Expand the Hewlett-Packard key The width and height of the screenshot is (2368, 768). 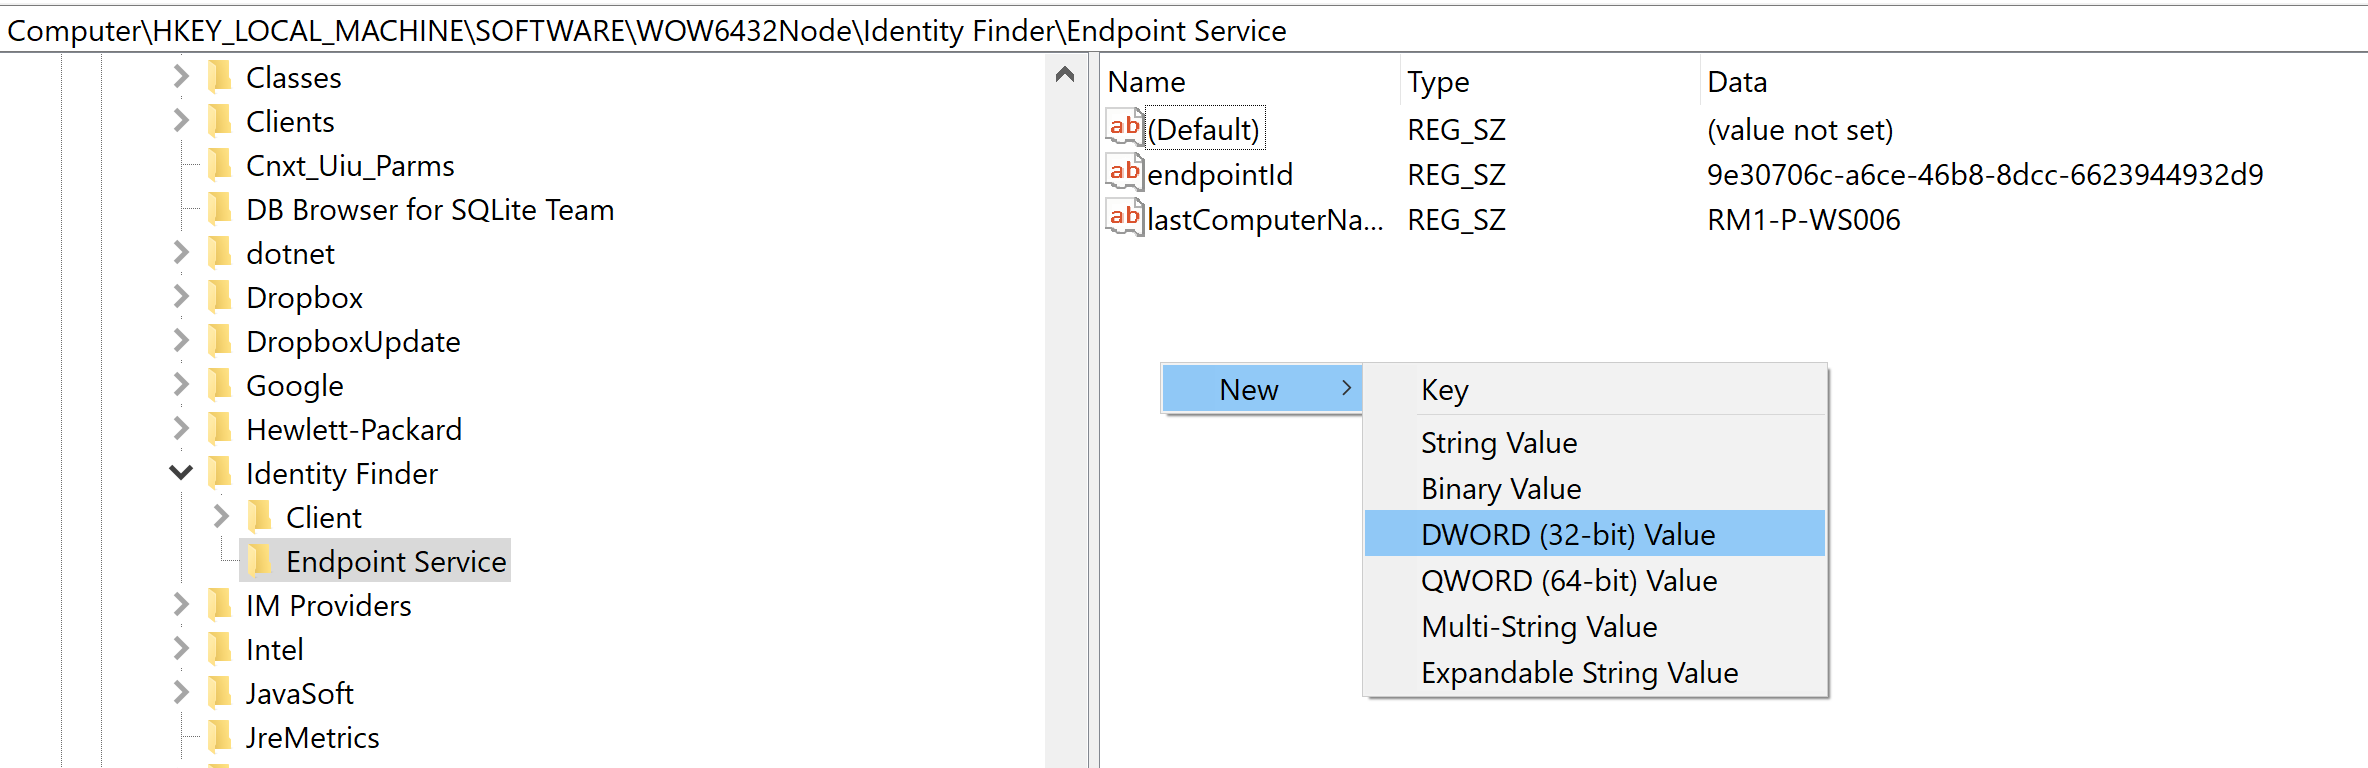pos(181,429)
